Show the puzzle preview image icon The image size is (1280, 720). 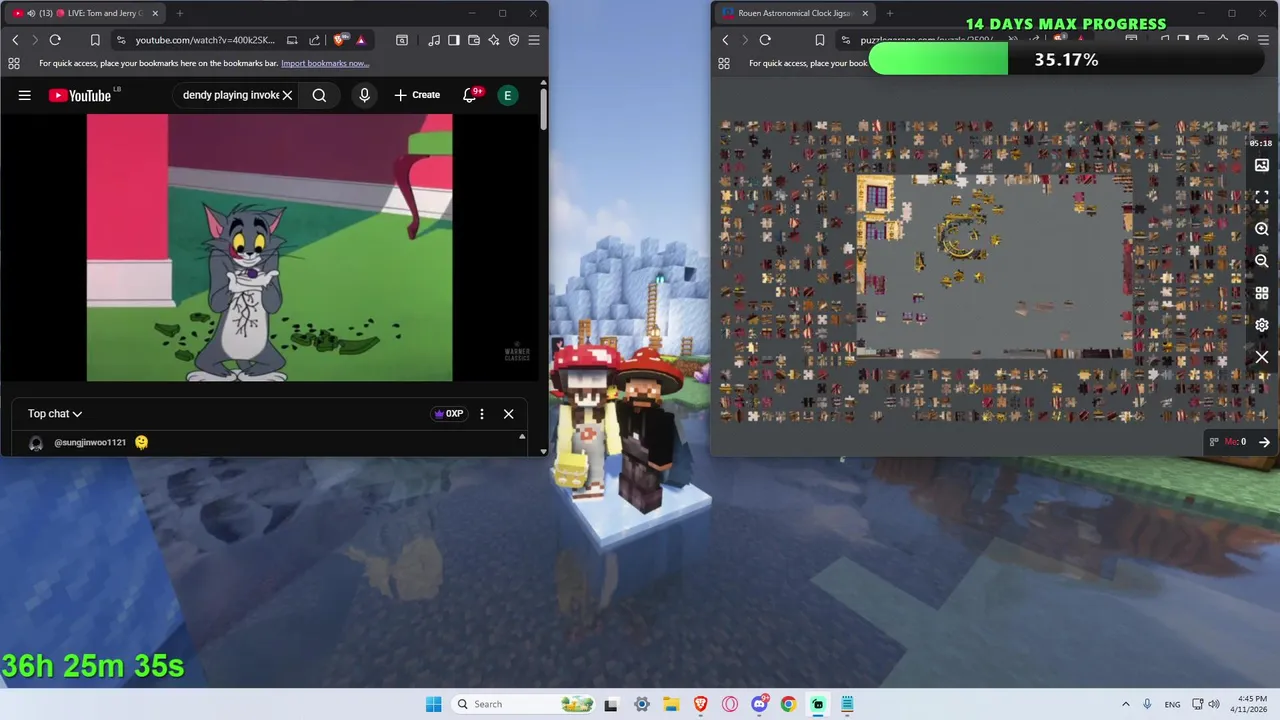(x=1262, y=165)
